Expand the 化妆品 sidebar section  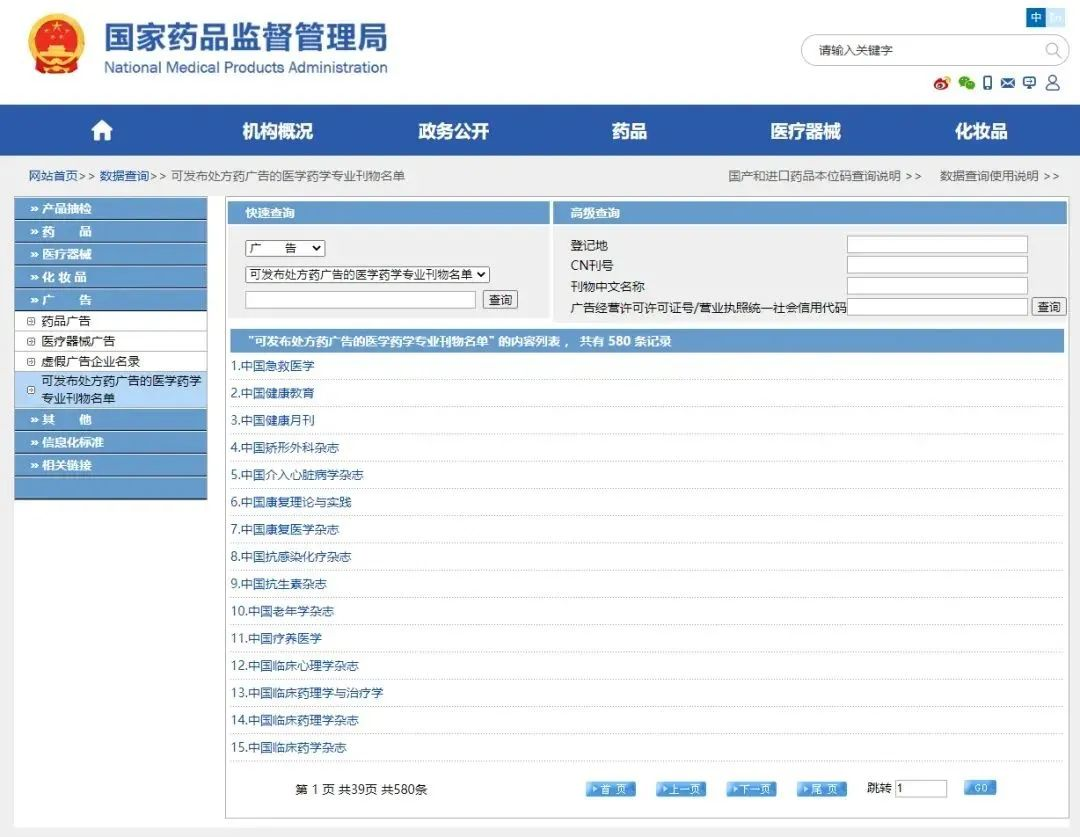pos(111,277)
